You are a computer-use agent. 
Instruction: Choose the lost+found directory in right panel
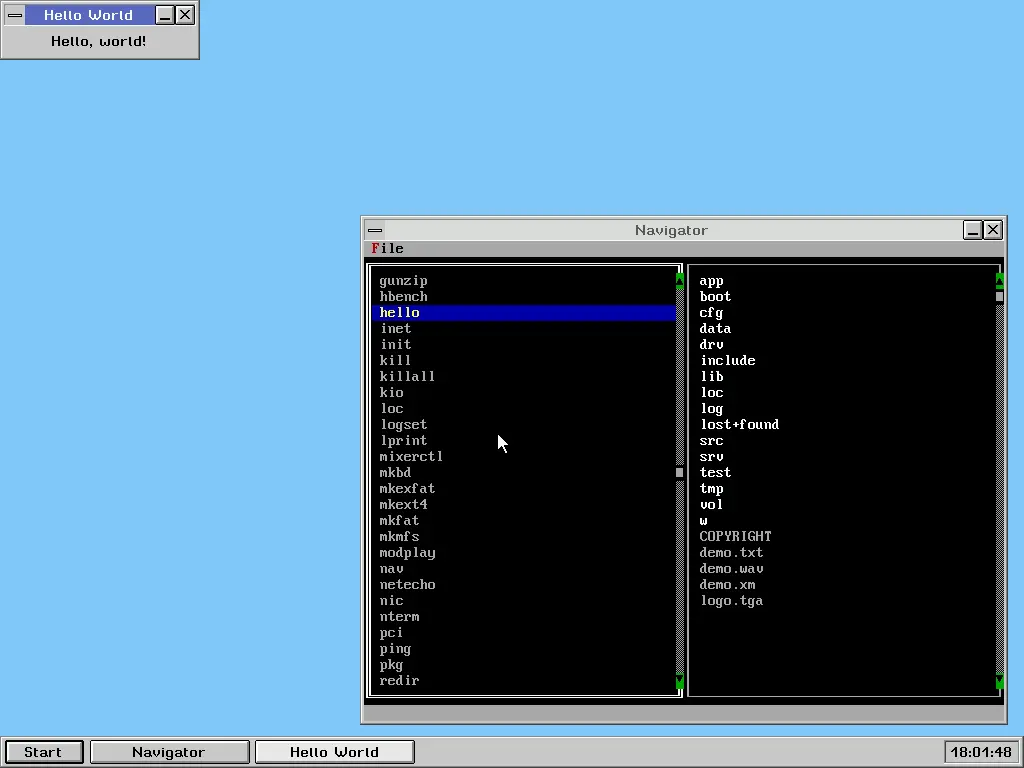click(739, 424)
